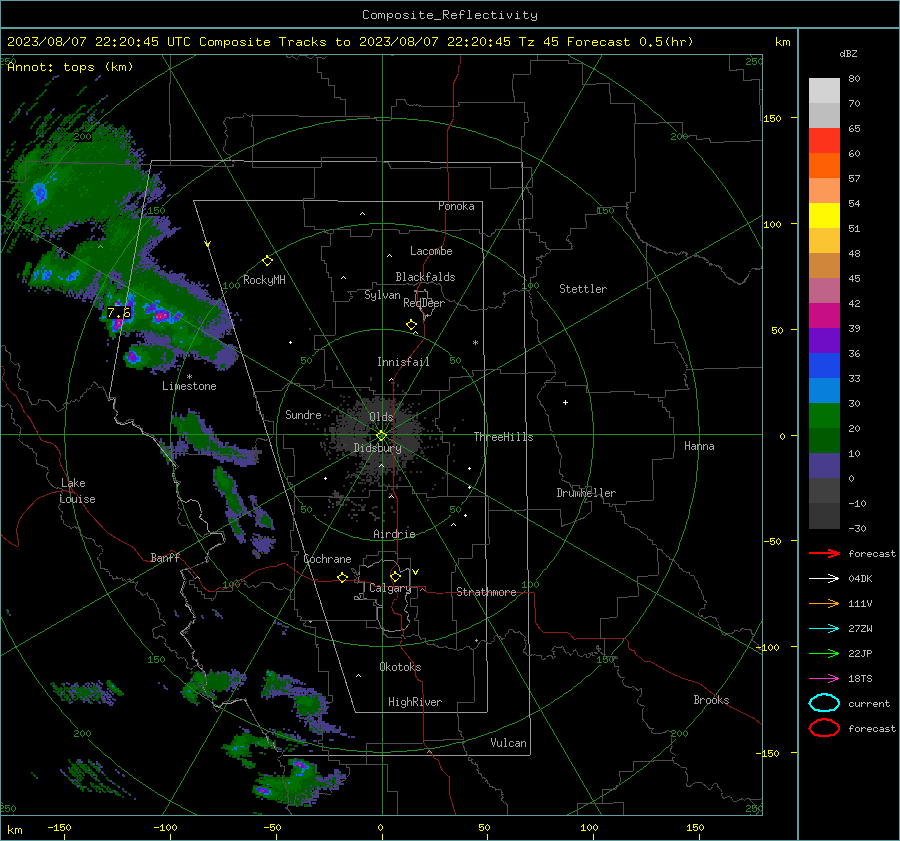The width and height of the screenshot is (900, 841).
Task: Select the 39 dBZ magenta swatch
Action: (824, 315)
